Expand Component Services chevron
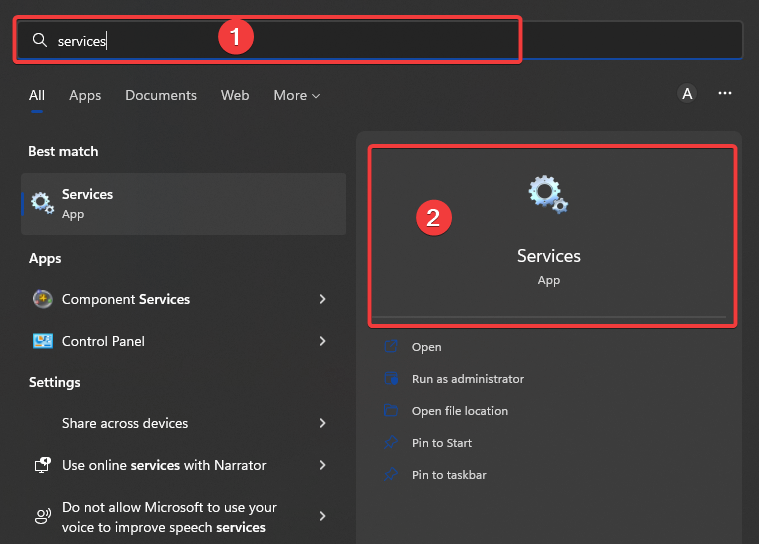 point(323,299)
